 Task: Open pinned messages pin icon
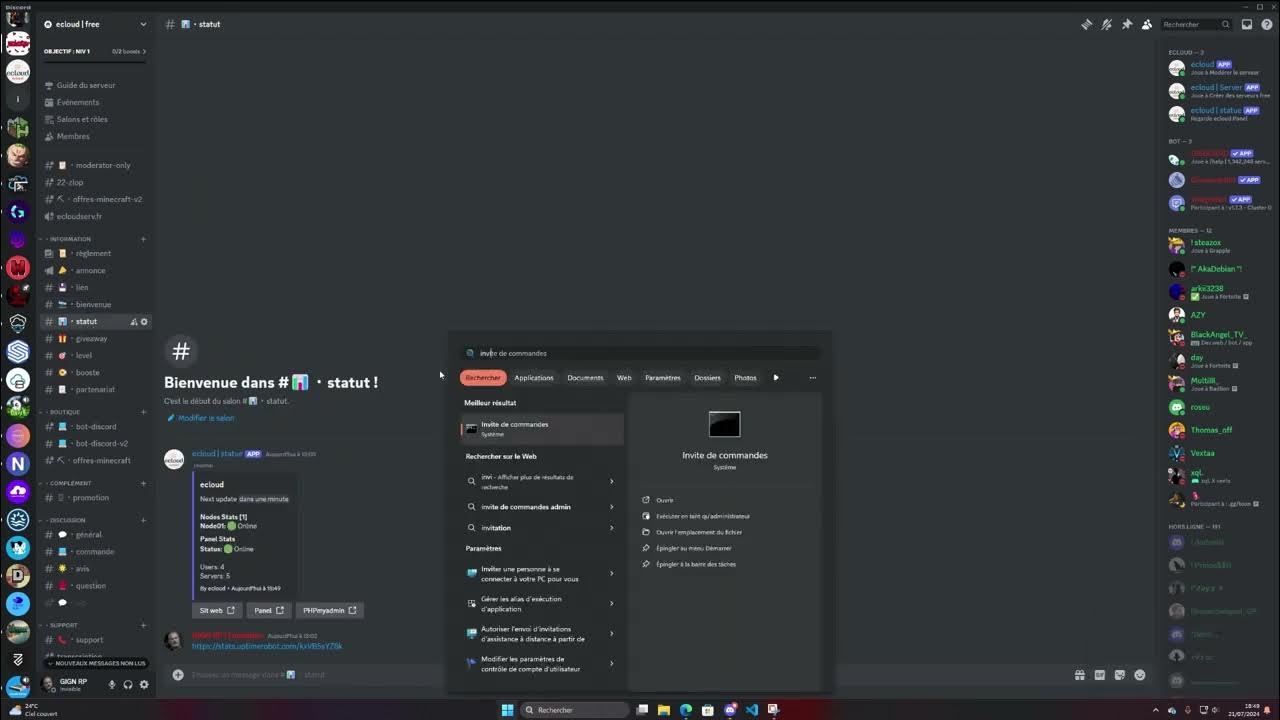(x=1127, y=24)
